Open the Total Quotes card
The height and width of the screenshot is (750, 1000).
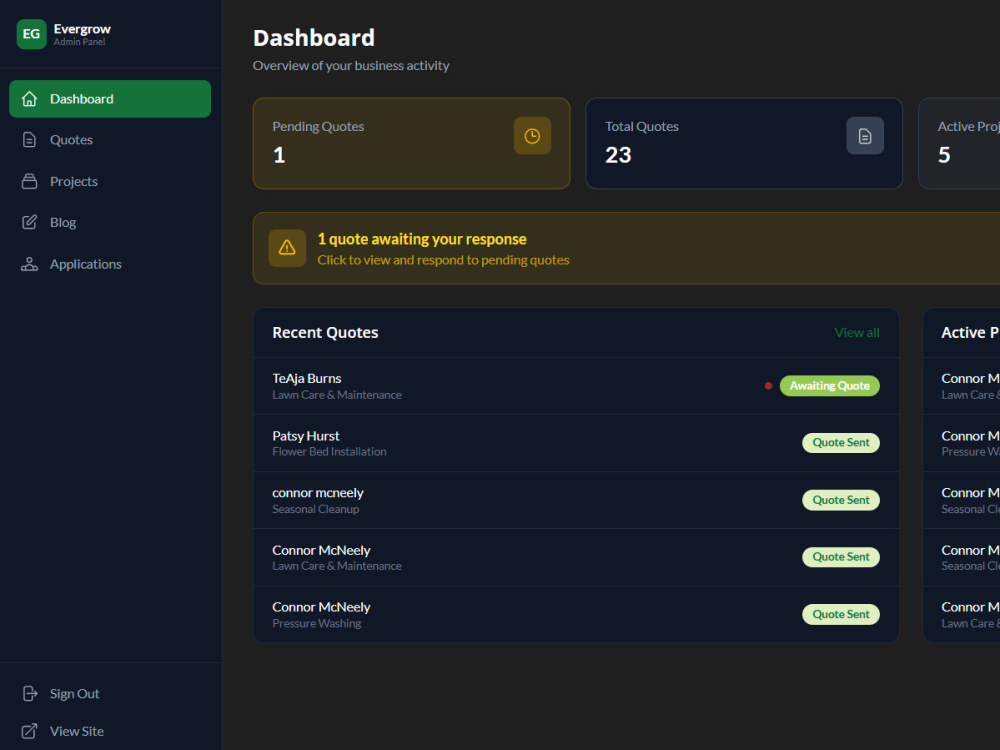pyautogui.click(x=744, y=143)
